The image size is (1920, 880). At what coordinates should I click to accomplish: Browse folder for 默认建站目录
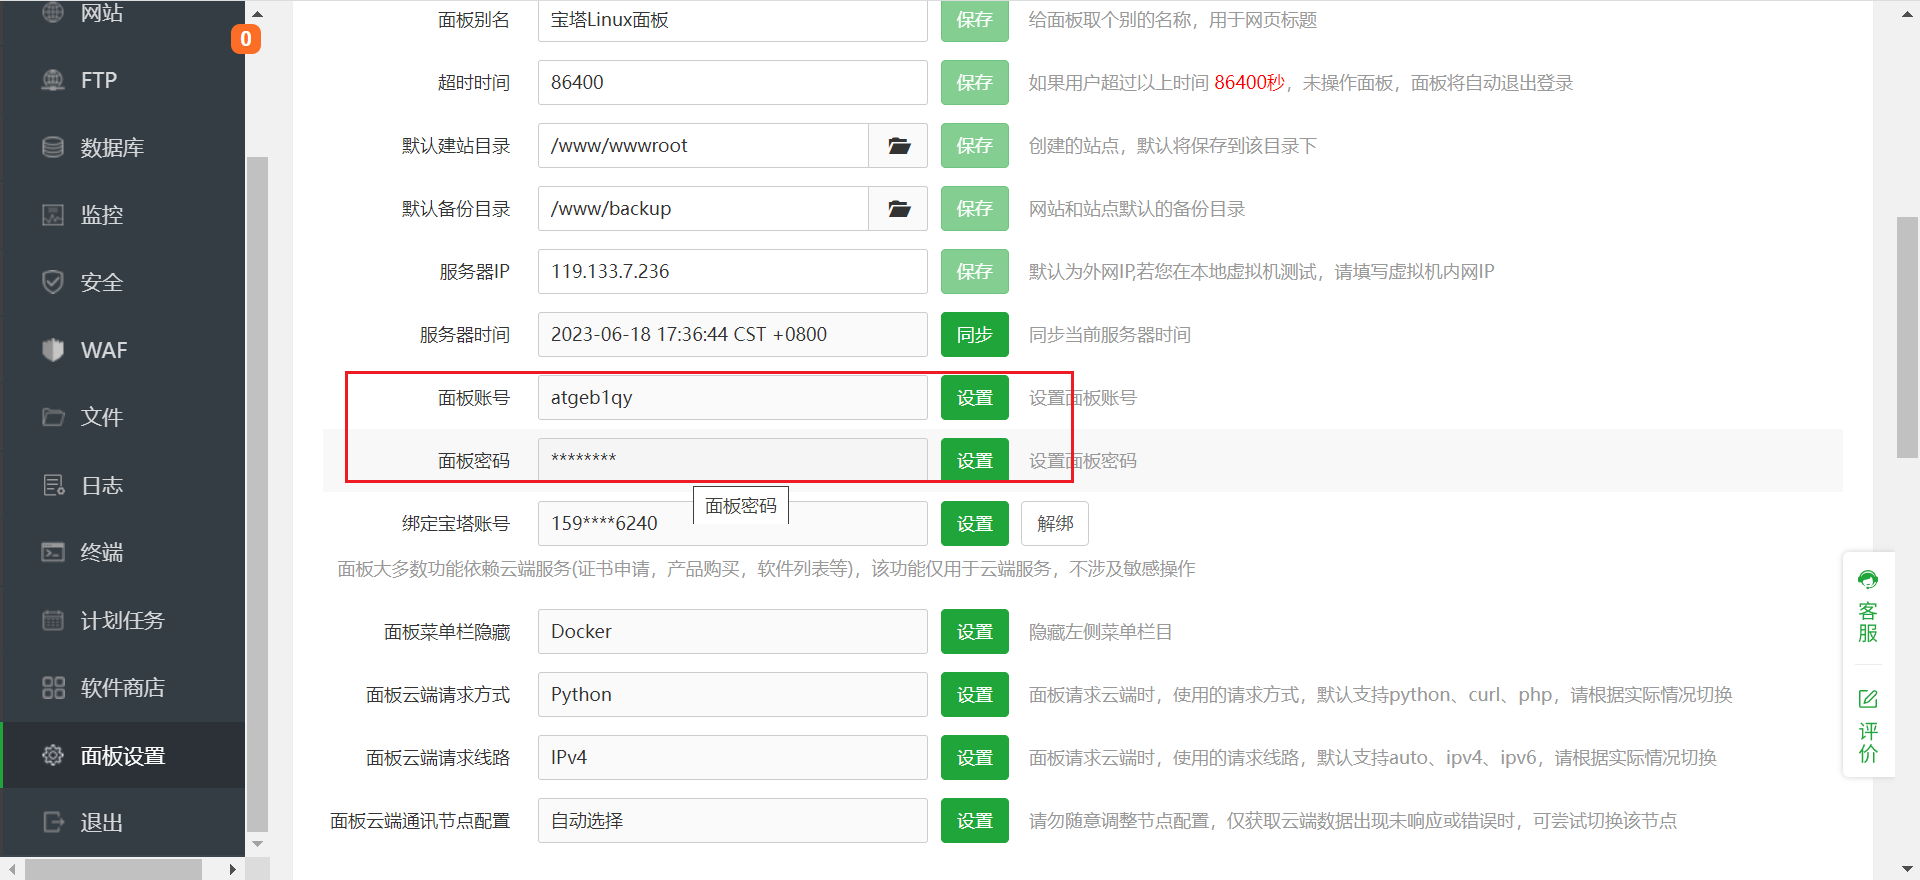point(898,146)
